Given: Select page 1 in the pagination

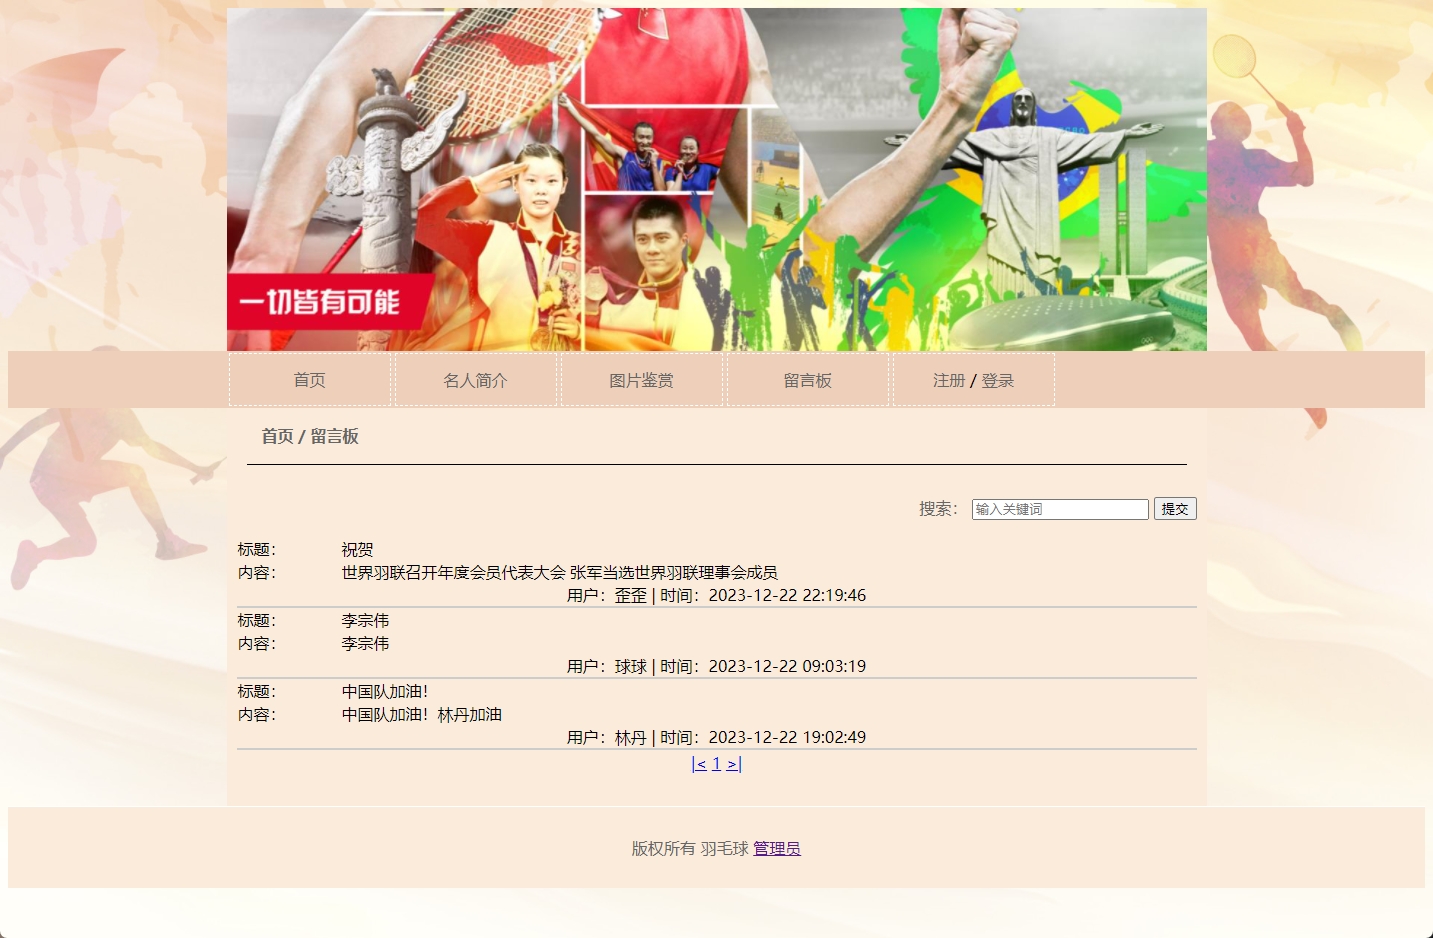Looking at the screenshot, I should coord(716,764).
